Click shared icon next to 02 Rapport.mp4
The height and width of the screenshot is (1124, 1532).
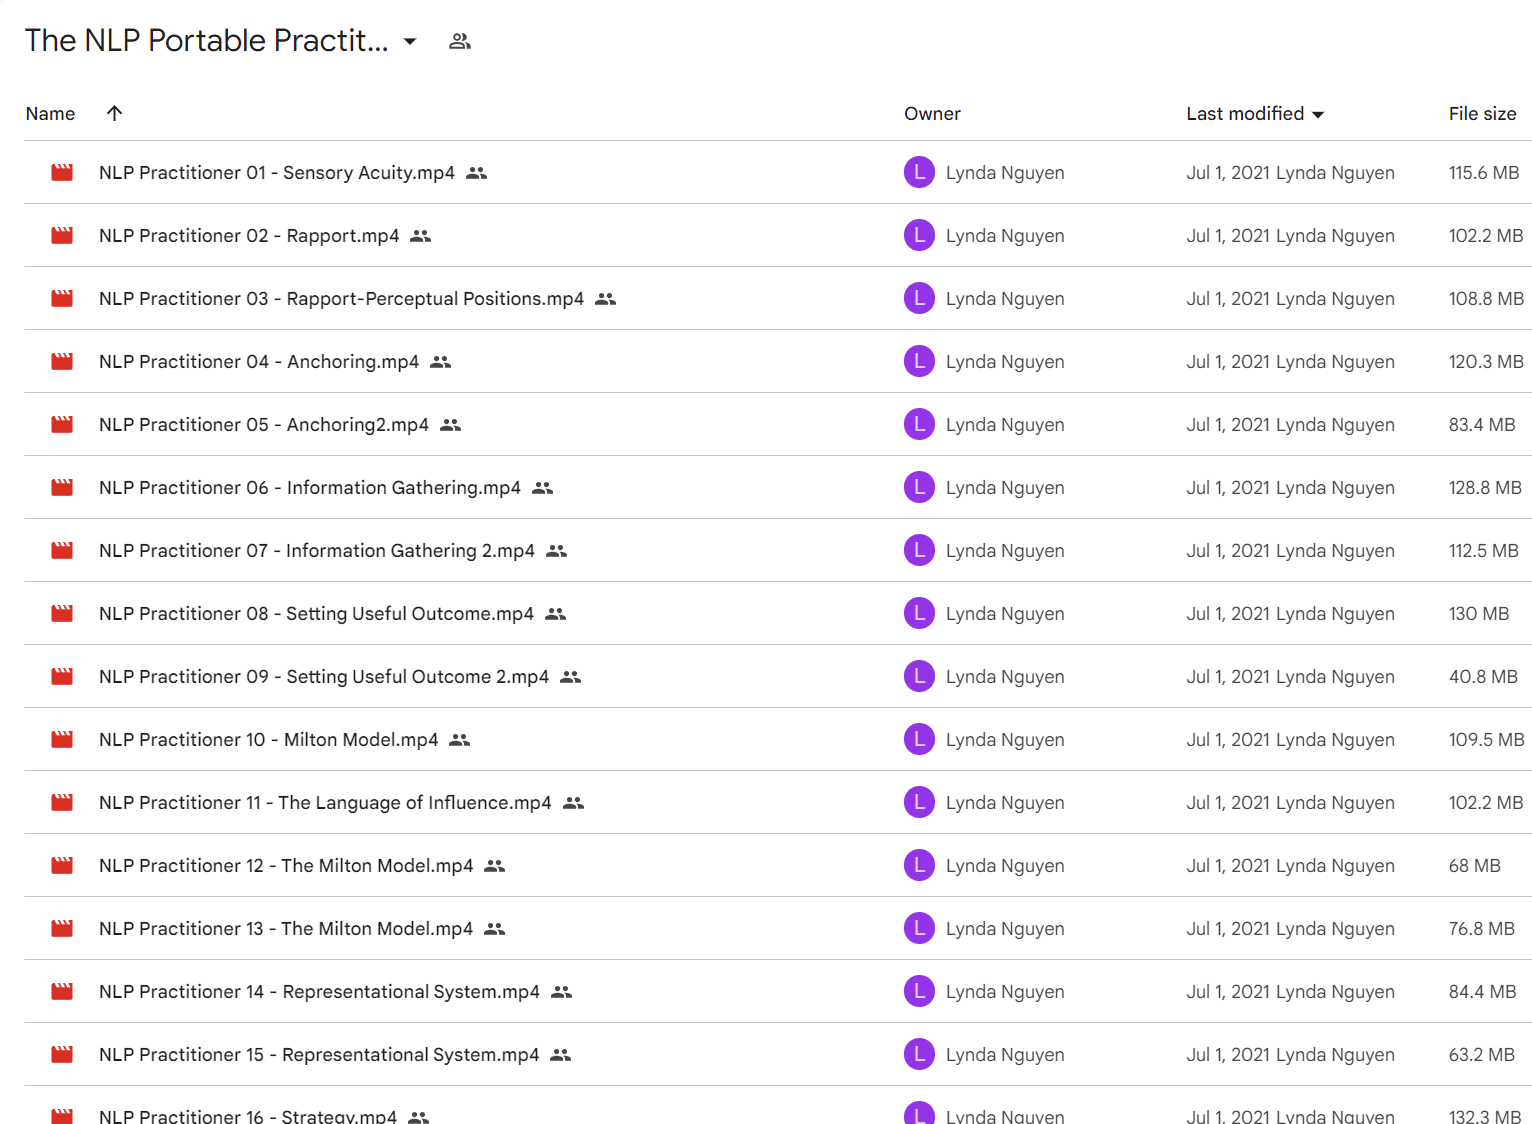point(421,236)
